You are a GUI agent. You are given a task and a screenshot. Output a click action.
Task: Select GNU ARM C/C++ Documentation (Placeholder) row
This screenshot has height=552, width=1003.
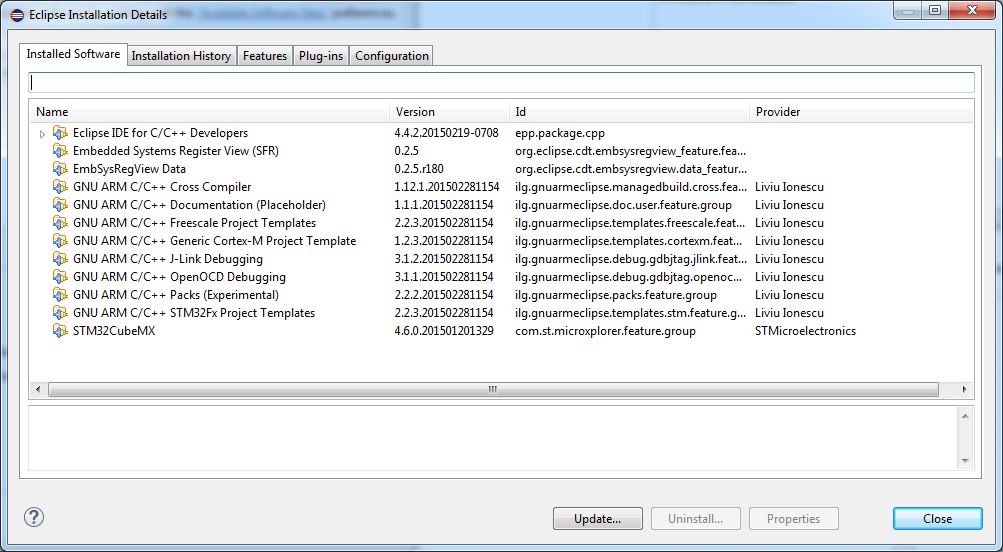point(502,205)
